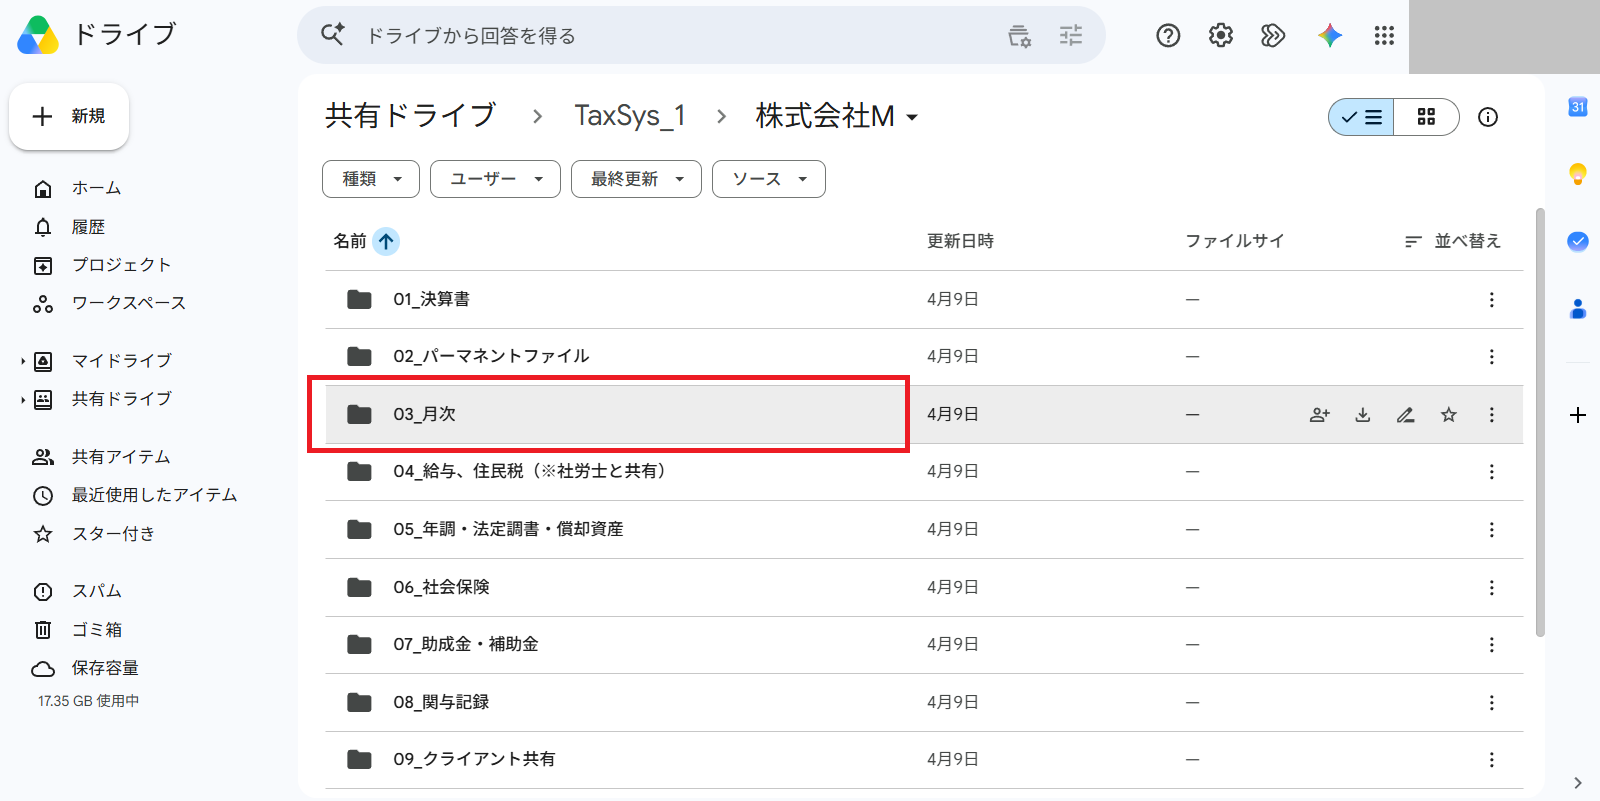Open more actions for 01_決算書

(1492, 300)
